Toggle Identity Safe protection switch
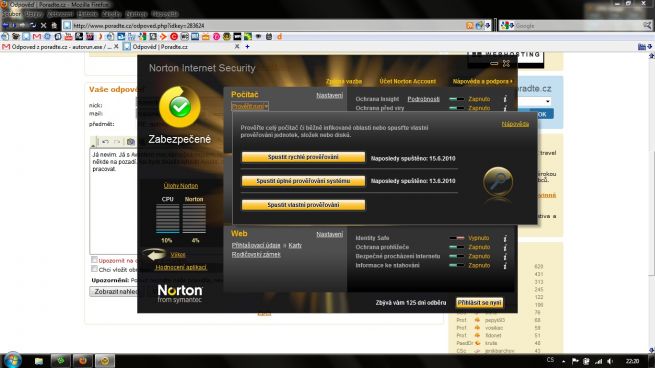The width and height of the screenshot is (655, 368). (457, 238)
